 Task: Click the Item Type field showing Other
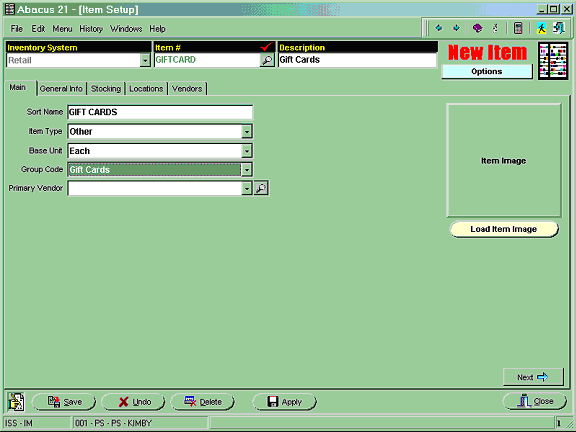pyautogui.click(x=155, y=132)
